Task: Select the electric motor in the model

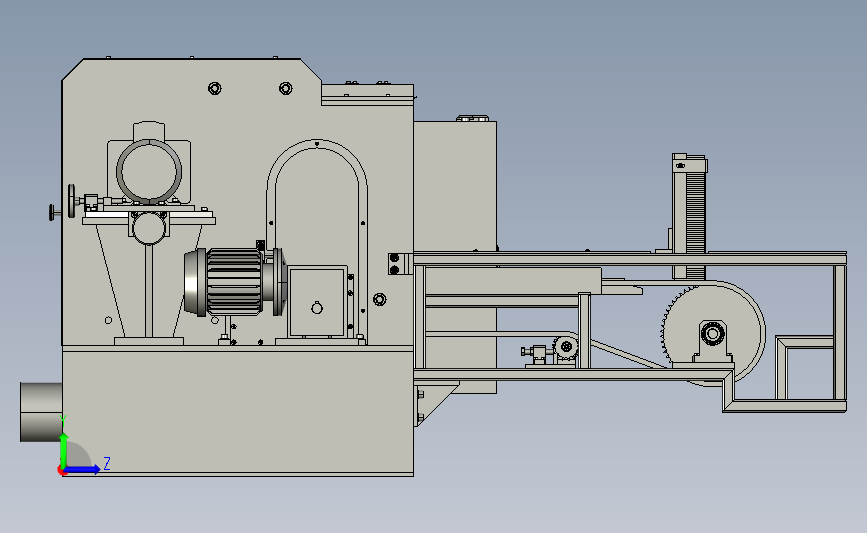Action: coord(234,282)
